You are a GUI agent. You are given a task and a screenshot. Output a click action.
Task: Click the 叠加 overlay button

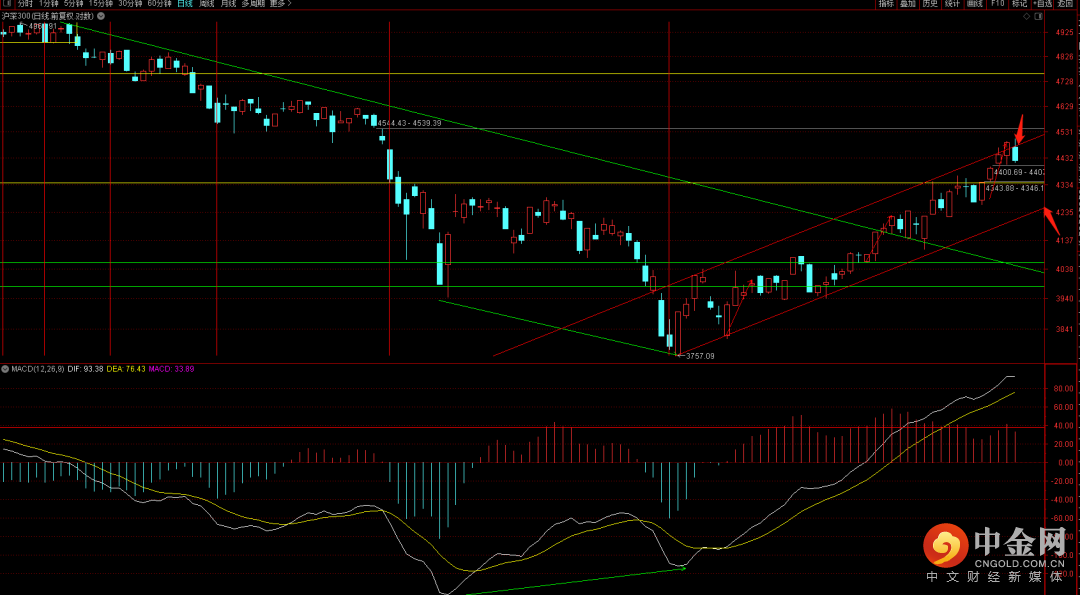click(908, 3)
